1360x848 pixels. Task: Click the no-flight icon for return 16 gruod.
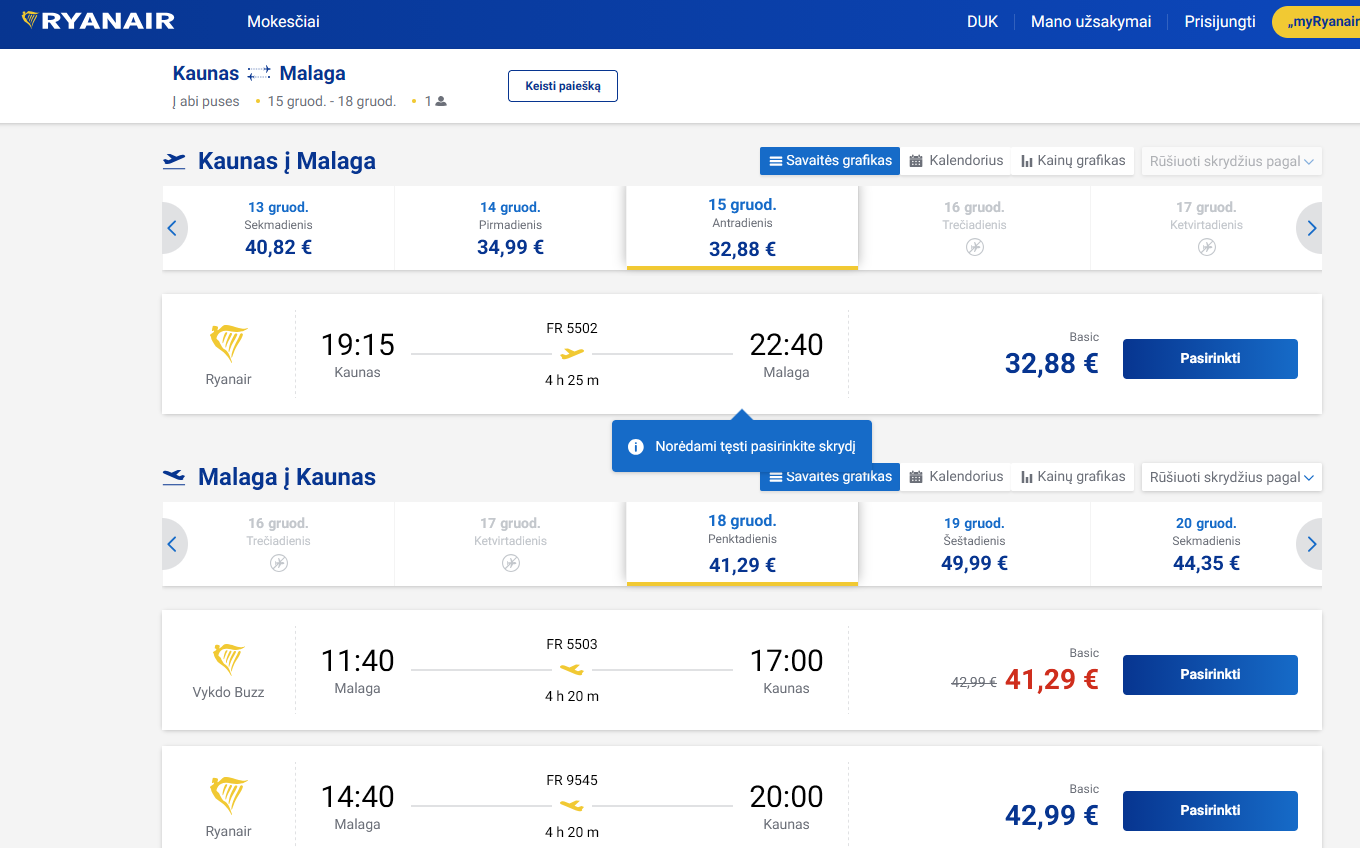(x=279, y=563)
